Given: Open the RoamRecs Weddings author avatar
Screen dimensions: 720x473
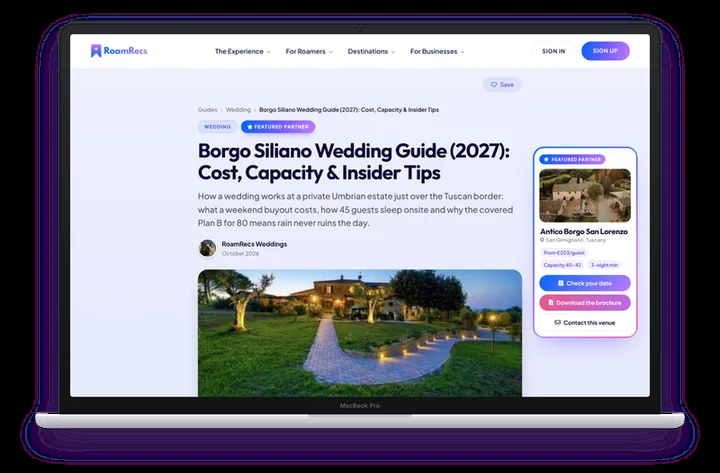Looking at the screenshot, I should (208, 248).
